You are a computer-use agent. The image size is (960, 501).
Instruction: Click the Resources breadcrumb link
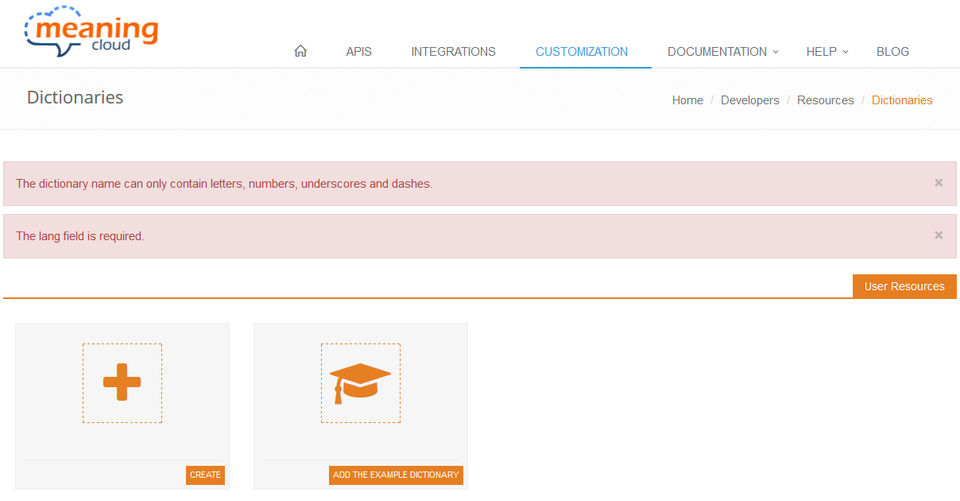click(825, 100)
